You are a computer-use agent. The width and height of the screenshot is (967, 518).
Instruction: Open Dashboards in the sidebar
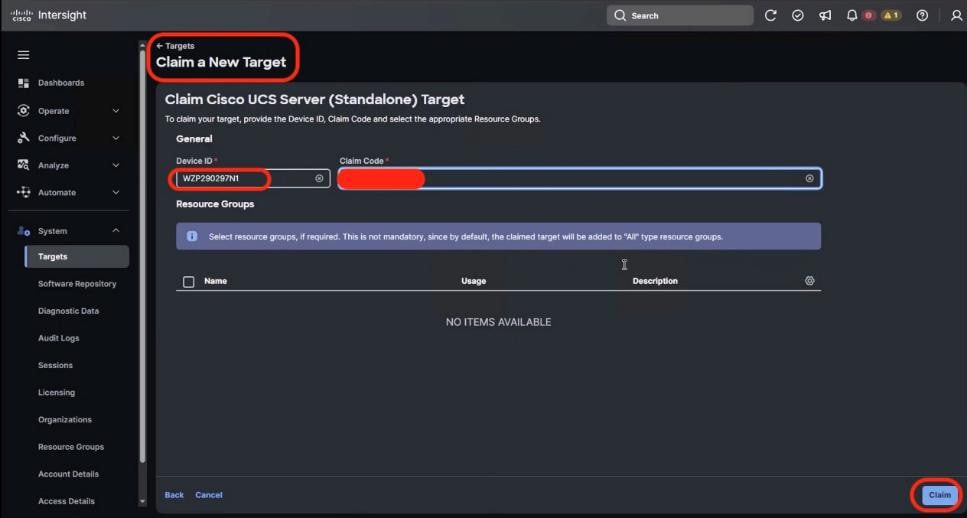coord(61,83)
